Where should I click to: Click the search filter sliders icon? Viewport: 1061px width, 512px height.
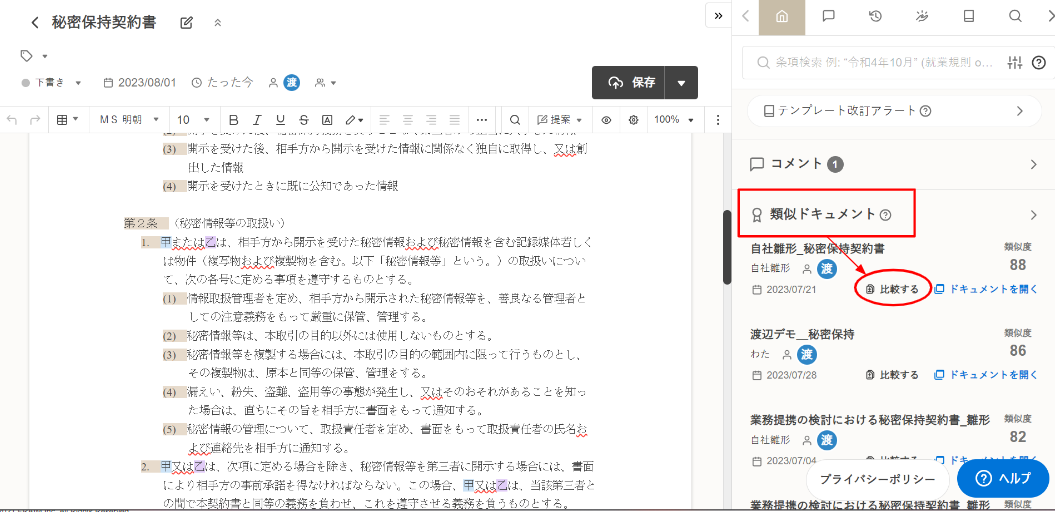[x=1014, y=62]
